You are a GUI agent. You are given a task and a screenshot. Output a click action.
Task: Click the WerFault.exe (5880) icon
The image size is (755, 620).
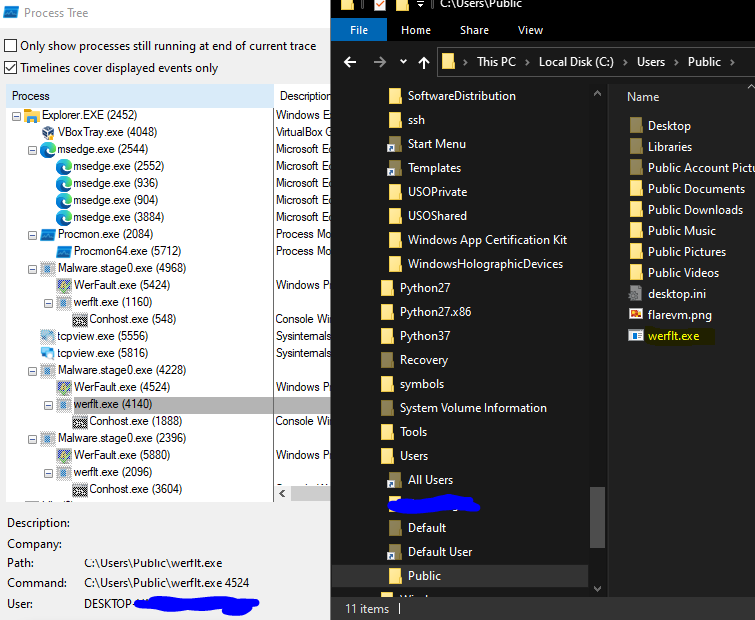click(x=64, y=455)
